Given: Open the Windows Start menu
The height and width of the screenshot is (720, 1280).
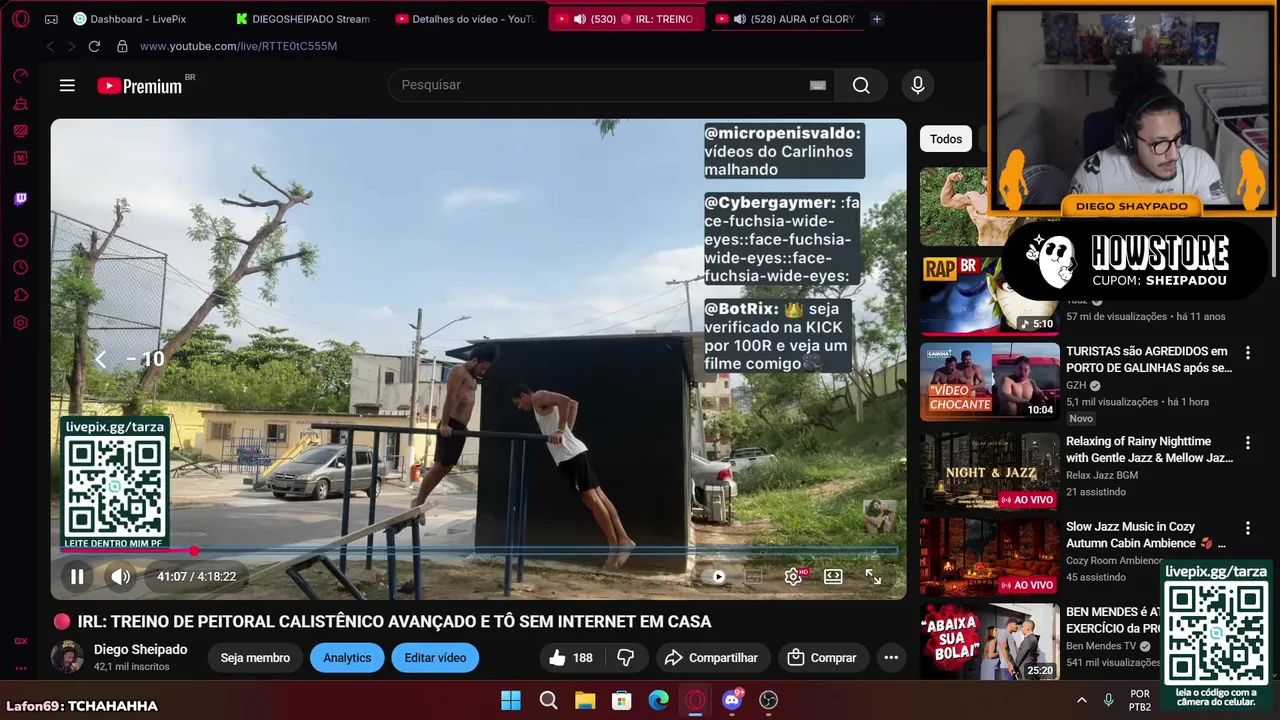Looking at the screenshot, I should 511,700.
